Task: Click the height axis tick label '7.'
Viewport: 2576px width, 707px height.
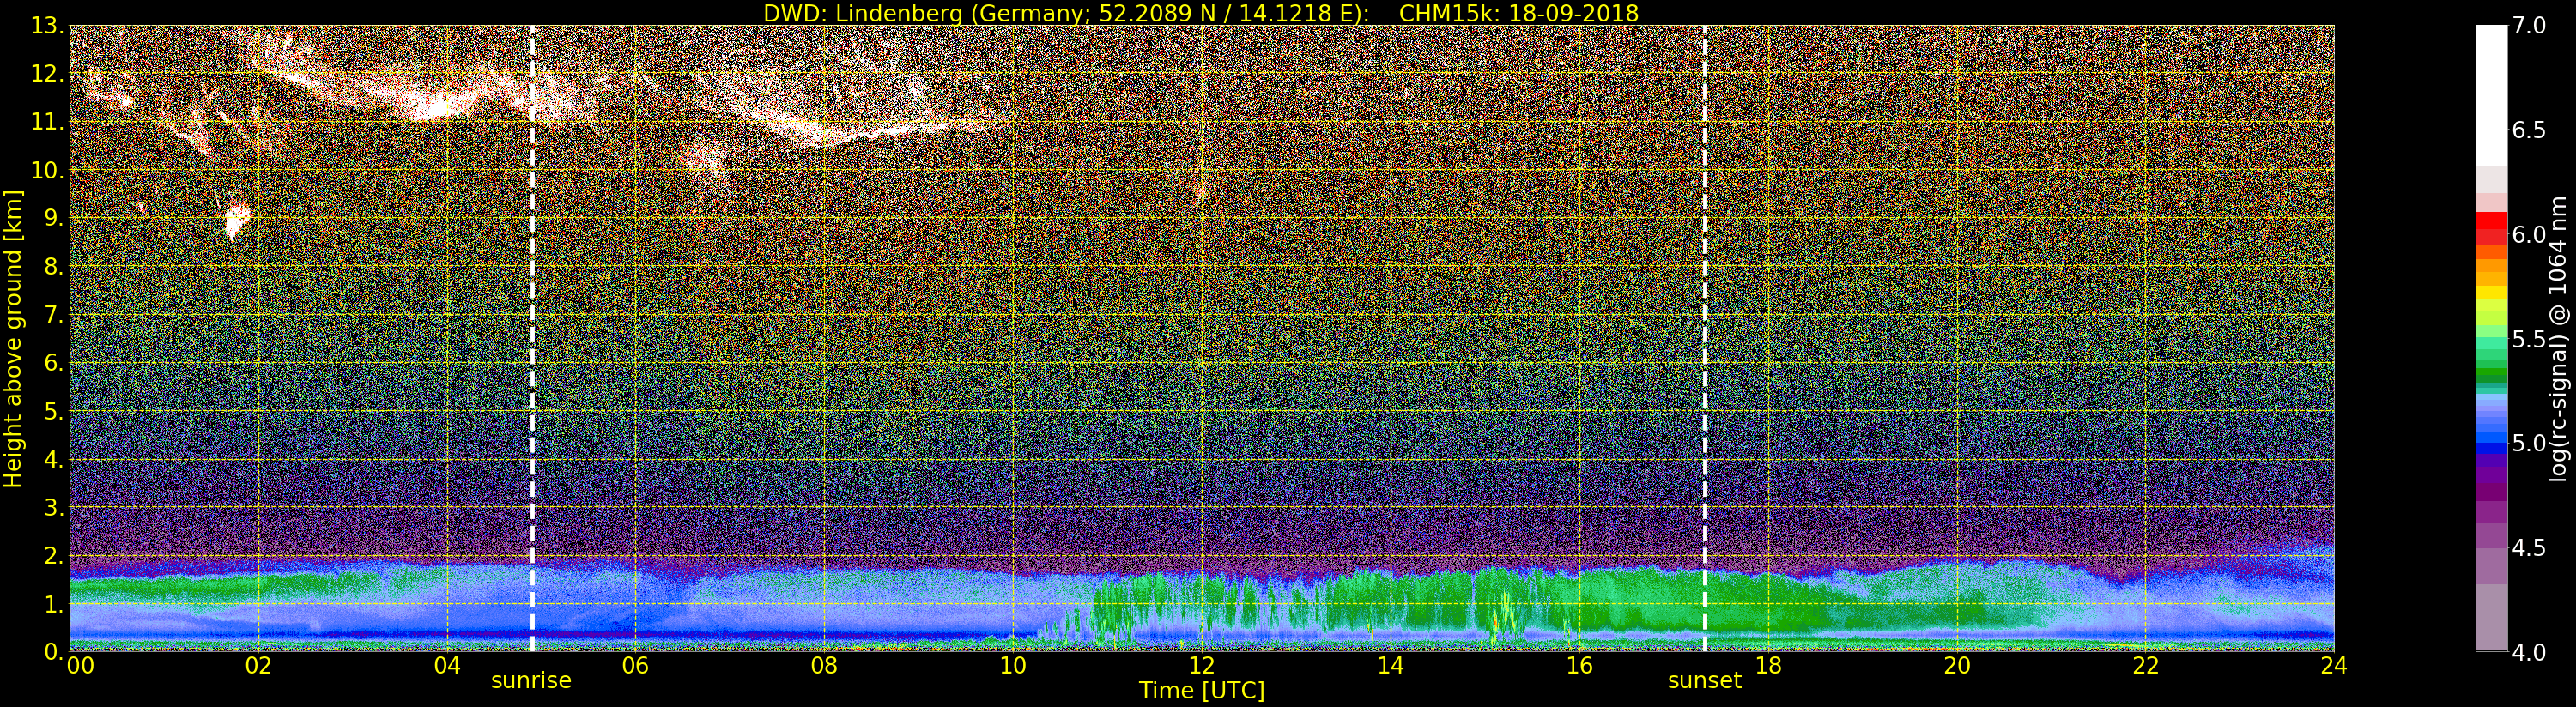Action: coord(53,315)
